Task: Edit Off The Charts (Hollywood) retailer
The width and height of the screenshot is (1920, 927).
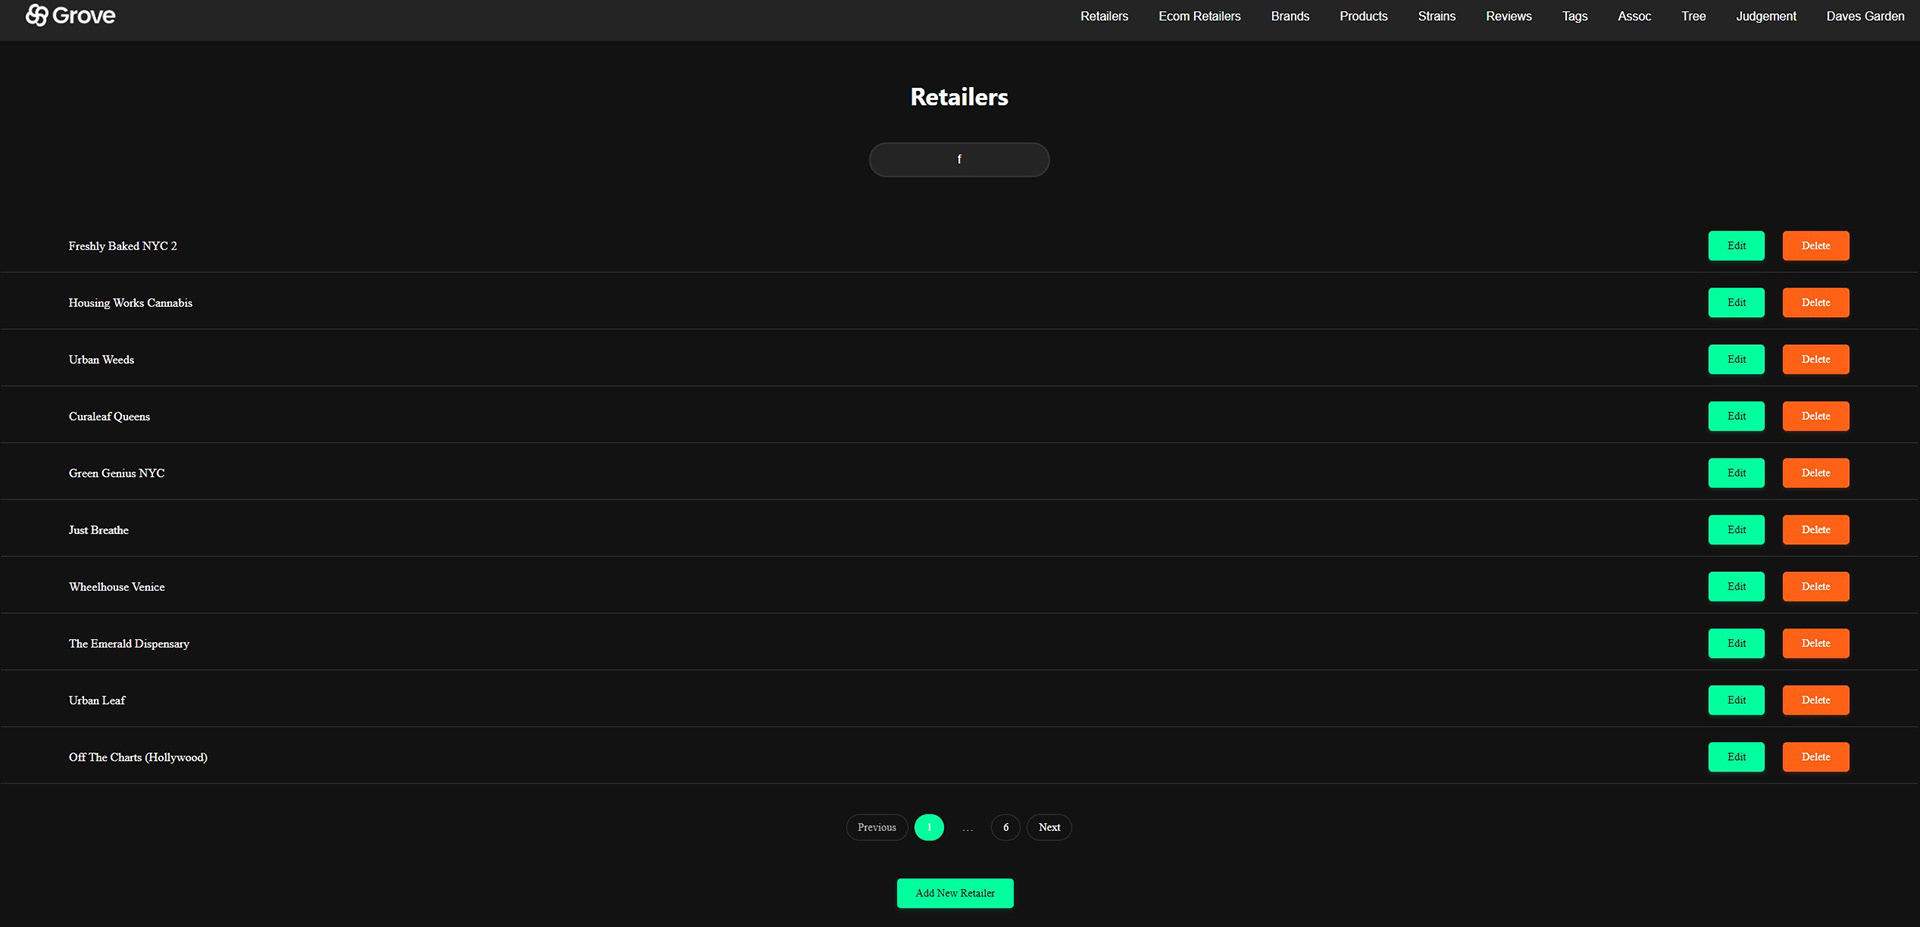Action: pyautogui.click(x=1736, y=757)
